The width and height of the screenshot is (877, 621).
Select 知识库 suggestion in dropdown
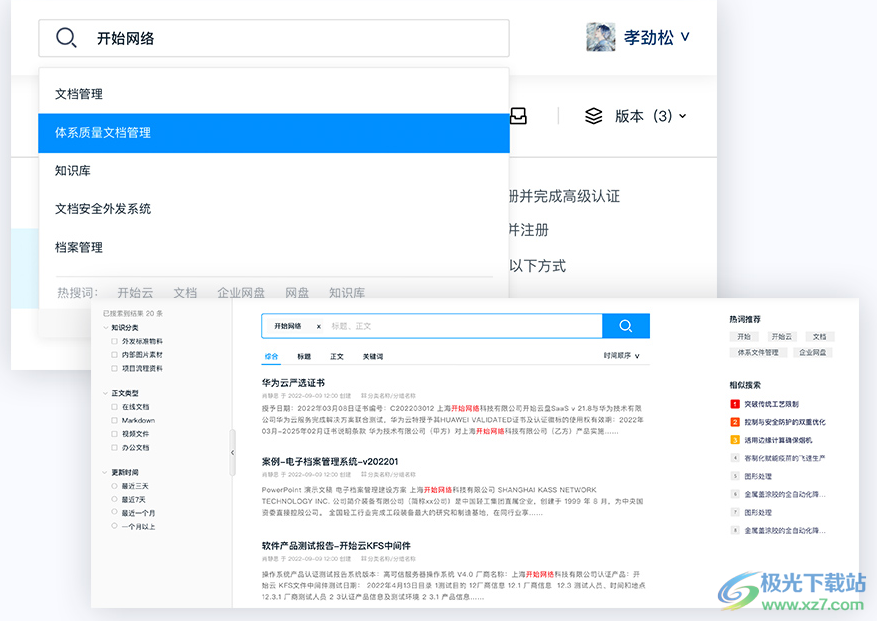[274, 171]
